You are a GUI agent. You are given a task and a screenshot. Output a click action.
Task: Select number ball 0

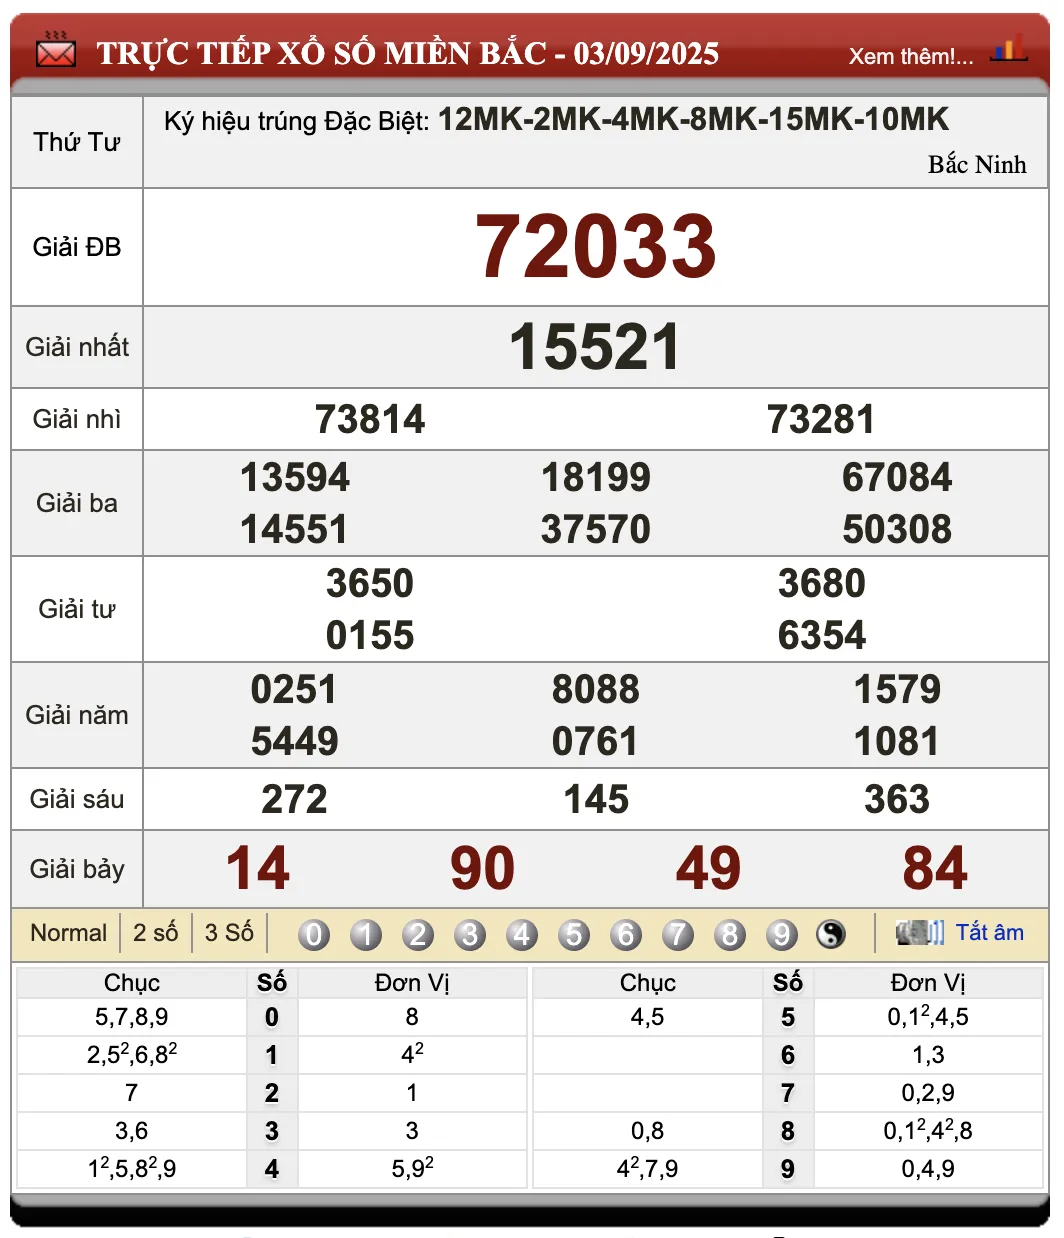[x=314, y=933]
